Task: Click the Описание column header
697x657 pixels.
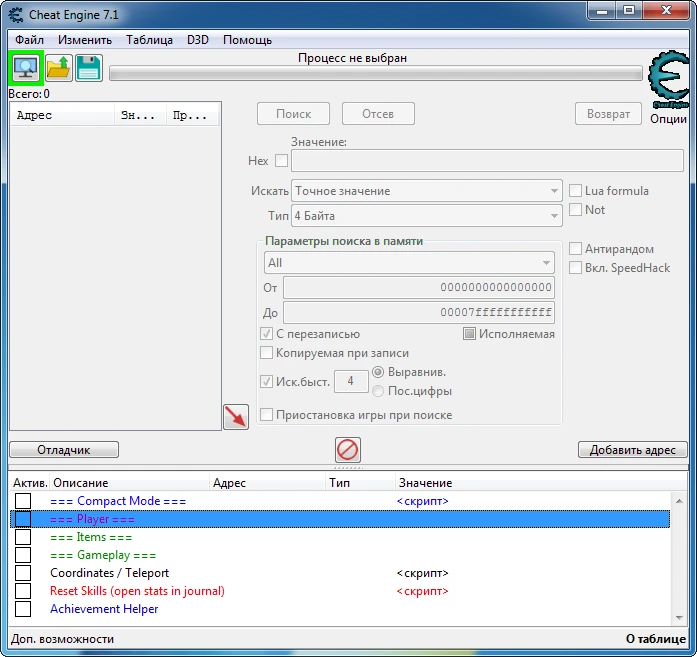Action: [x=129, y=483]
